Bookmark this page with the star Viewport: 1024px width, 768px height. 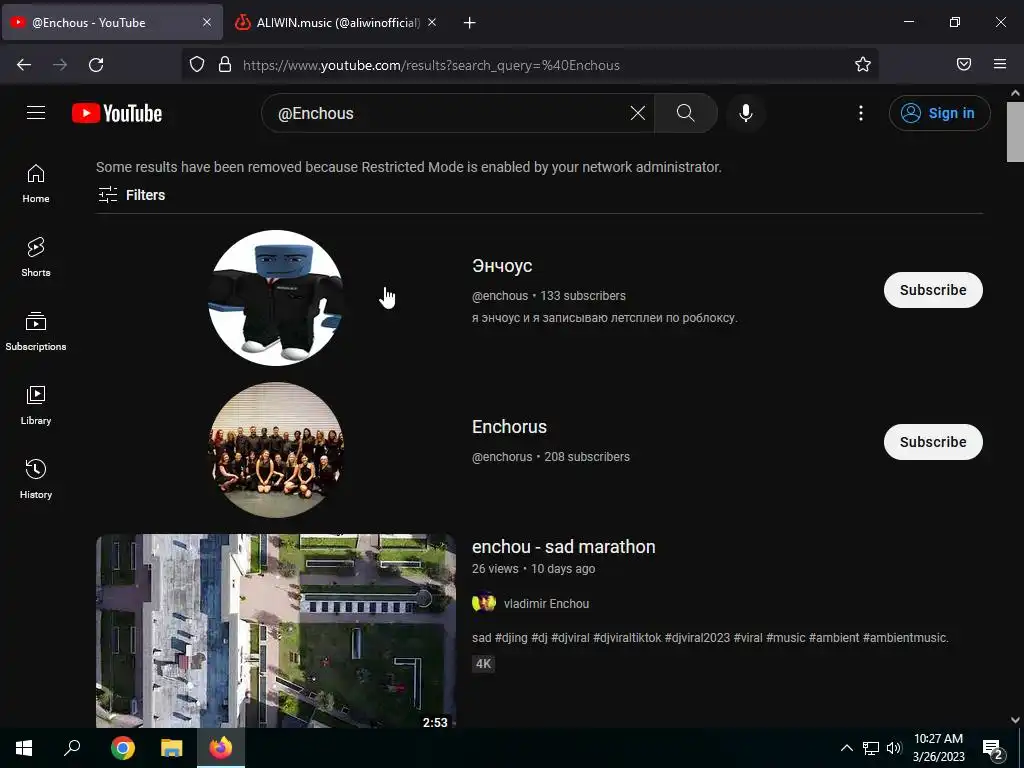click(863, 65)
